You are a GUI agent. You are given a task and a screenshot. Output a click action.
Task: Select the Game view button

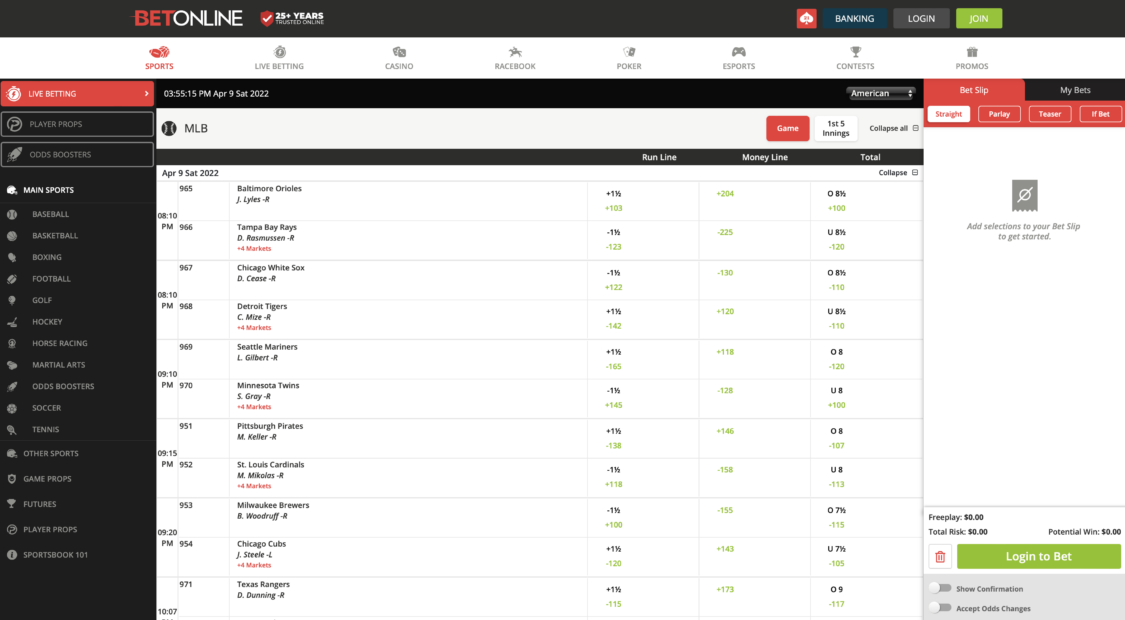[x=788, y=128]
